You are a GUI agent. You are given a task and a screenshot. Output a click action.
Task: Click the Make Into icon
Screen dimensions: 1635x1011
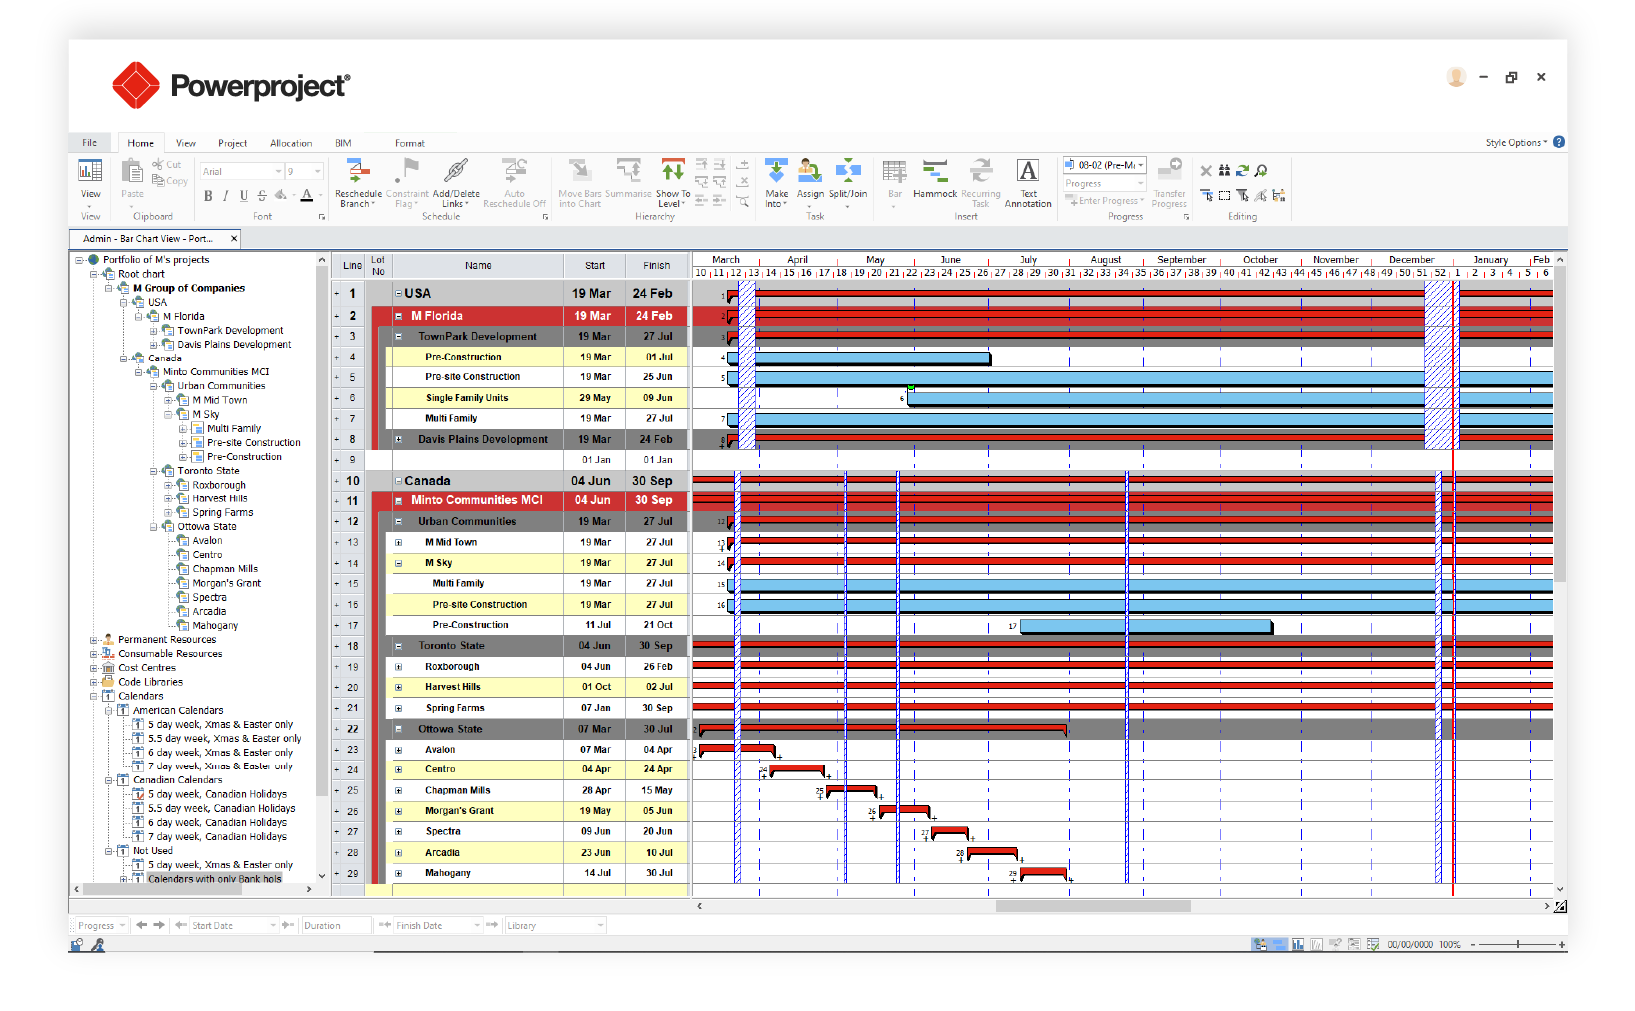(x=776, y=171)
